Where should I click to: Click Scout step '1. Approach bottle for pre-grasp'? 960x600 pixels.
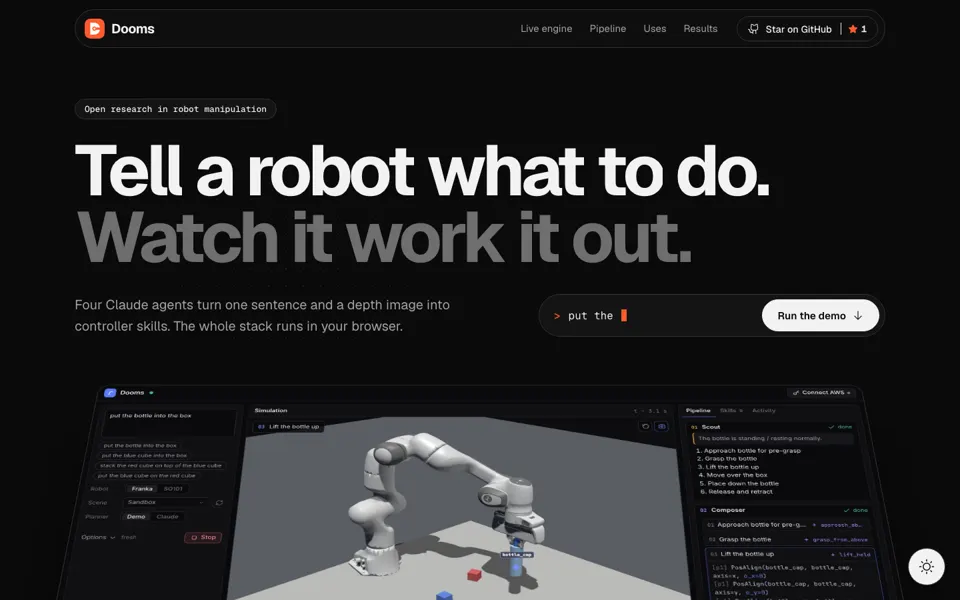coord(749,451)
